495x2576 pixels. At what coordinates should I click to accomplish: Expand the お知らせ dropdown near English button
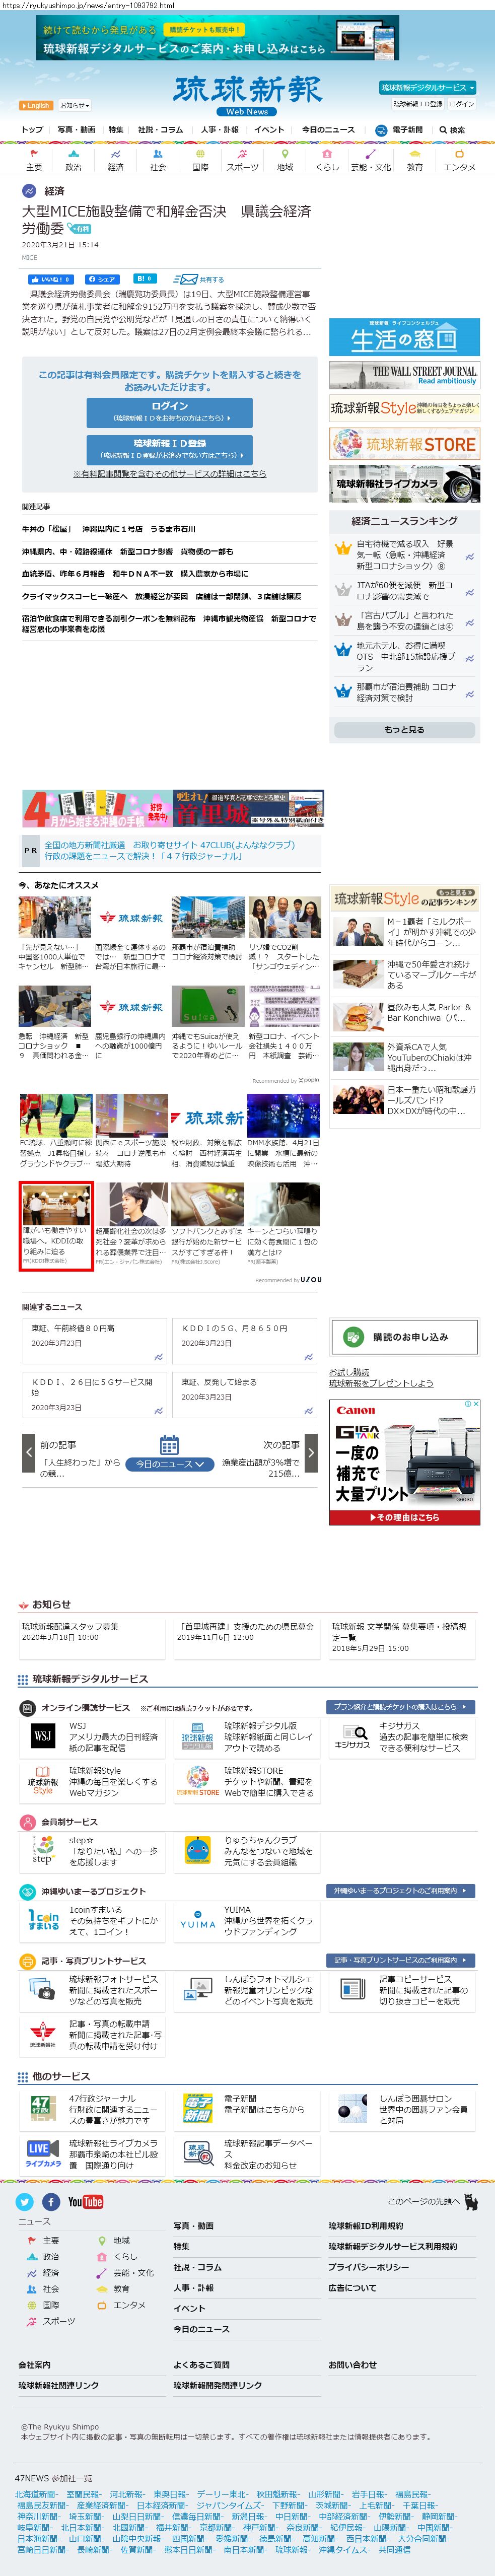(75, 105)
